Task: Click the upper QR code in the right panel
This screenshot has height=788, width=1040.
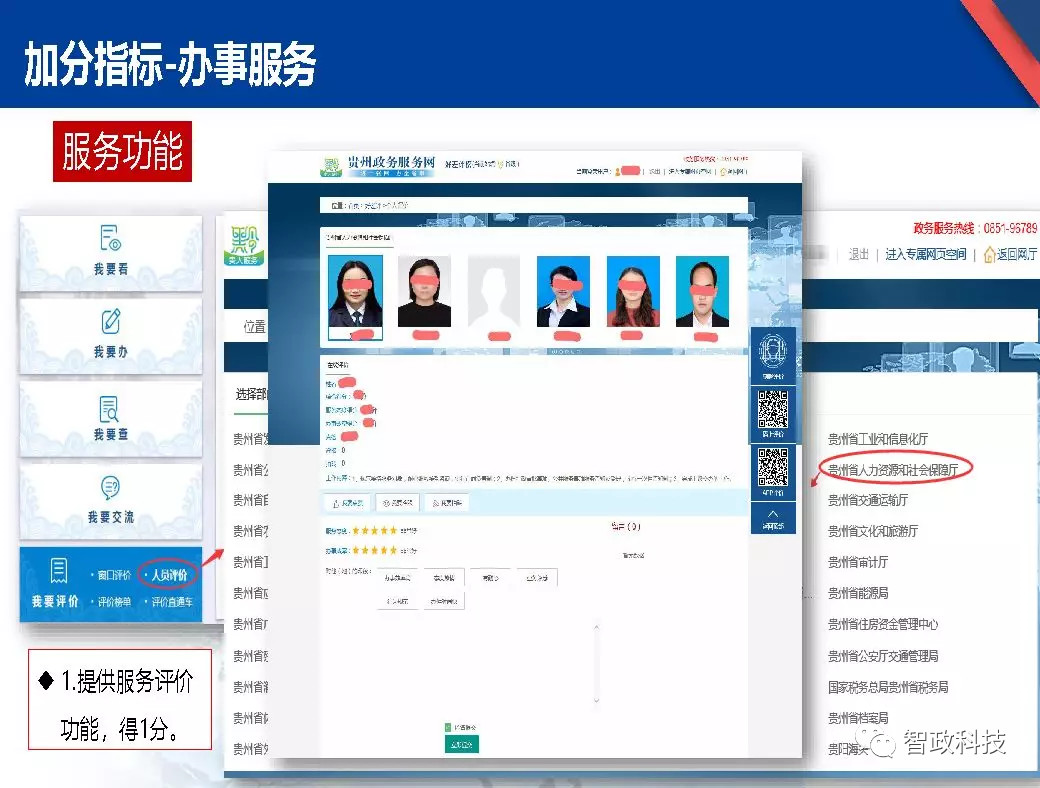Action: click(773, 408)
